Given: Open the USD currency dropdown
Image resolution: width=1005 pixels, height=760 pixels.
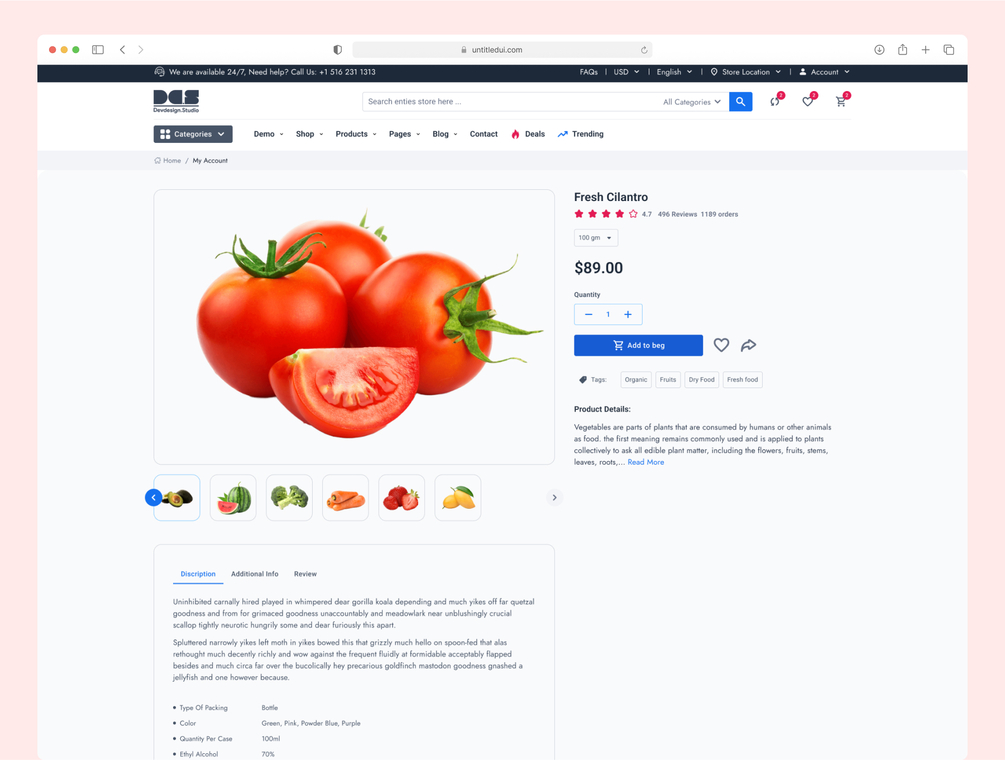Looking at the screenshot, I should (x=626, y=72).
